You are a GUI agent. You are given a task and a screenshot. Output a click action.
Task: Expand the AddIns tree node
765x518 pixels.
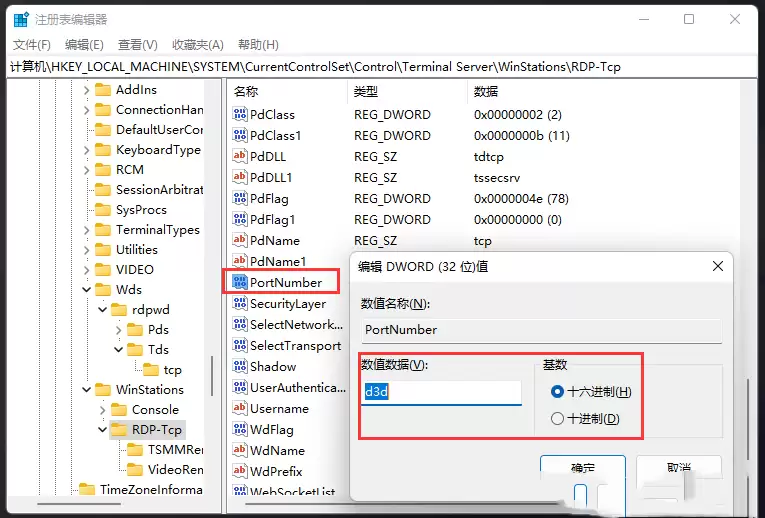[x=85, y=90]
